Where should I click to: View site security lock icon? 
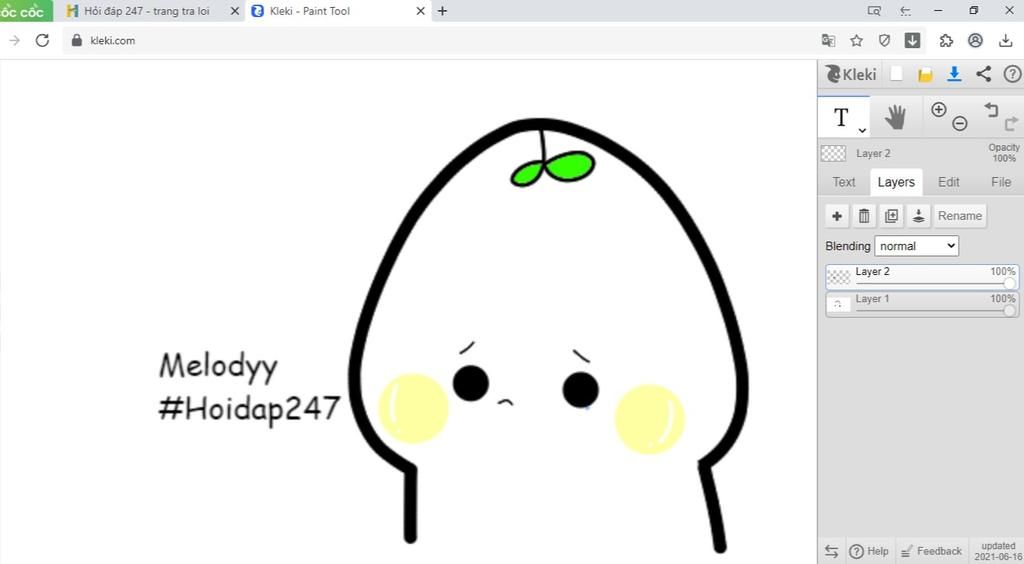pos(77,40)
